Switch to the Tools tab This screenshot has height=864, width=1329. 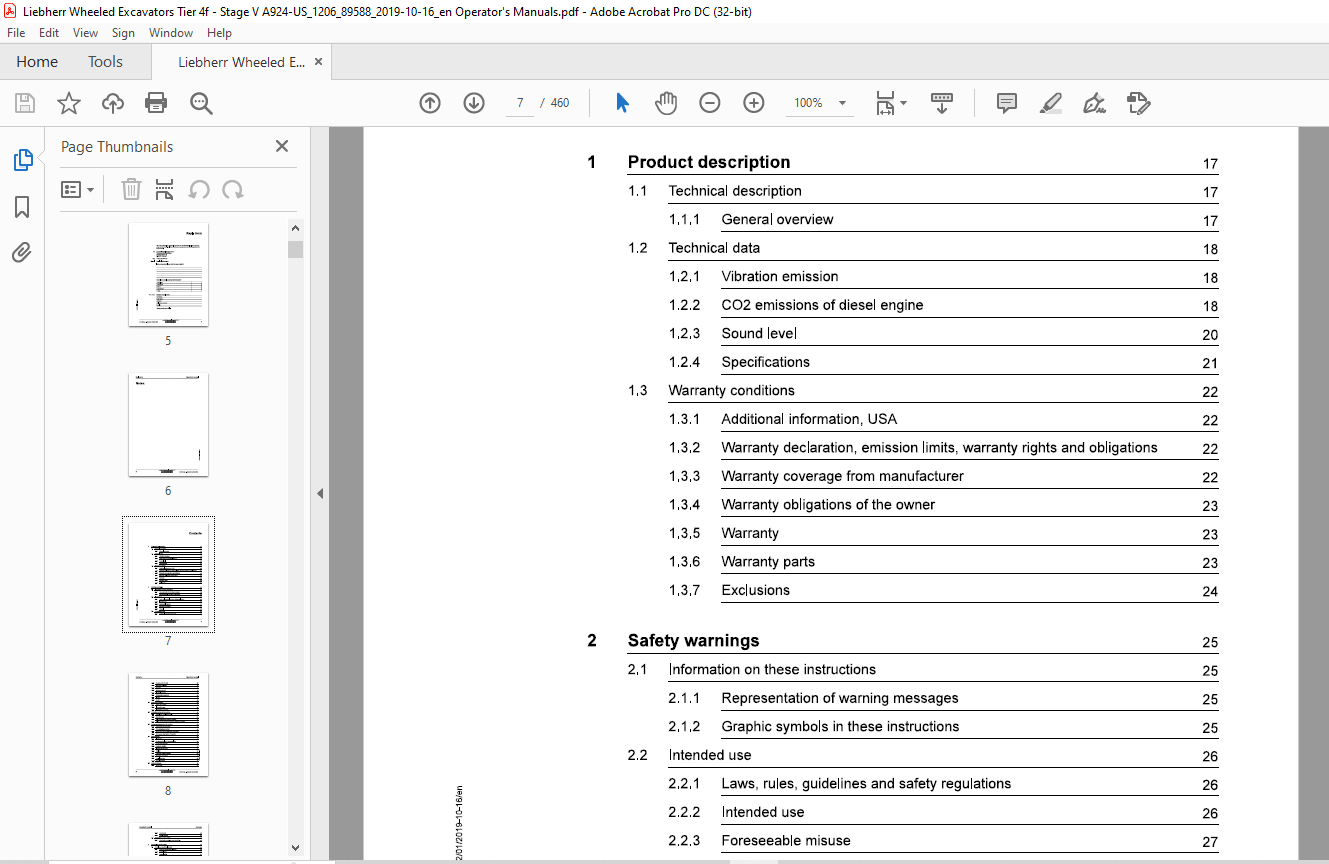pyautogui.click(x=105, y=62)
